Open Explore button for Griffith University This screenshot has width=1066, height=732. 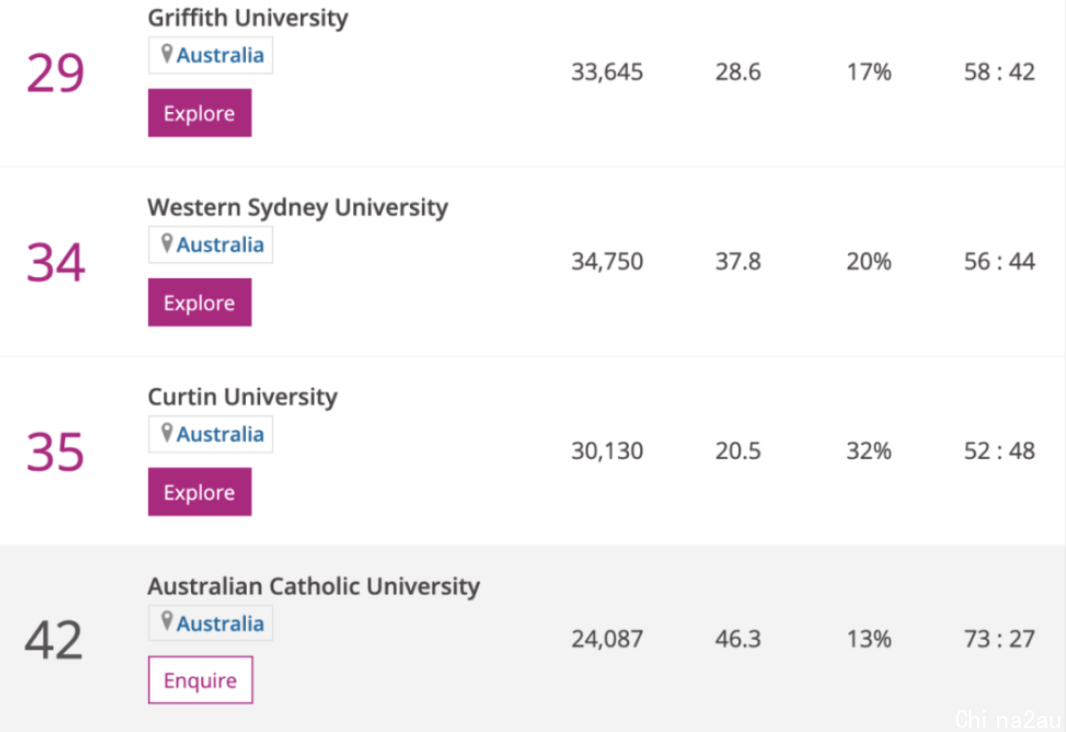point(200,113)
